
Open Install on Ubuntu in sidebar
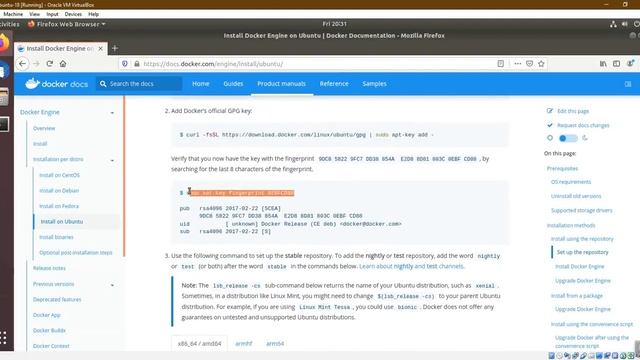pyautogui.click(x=62, y=222)
